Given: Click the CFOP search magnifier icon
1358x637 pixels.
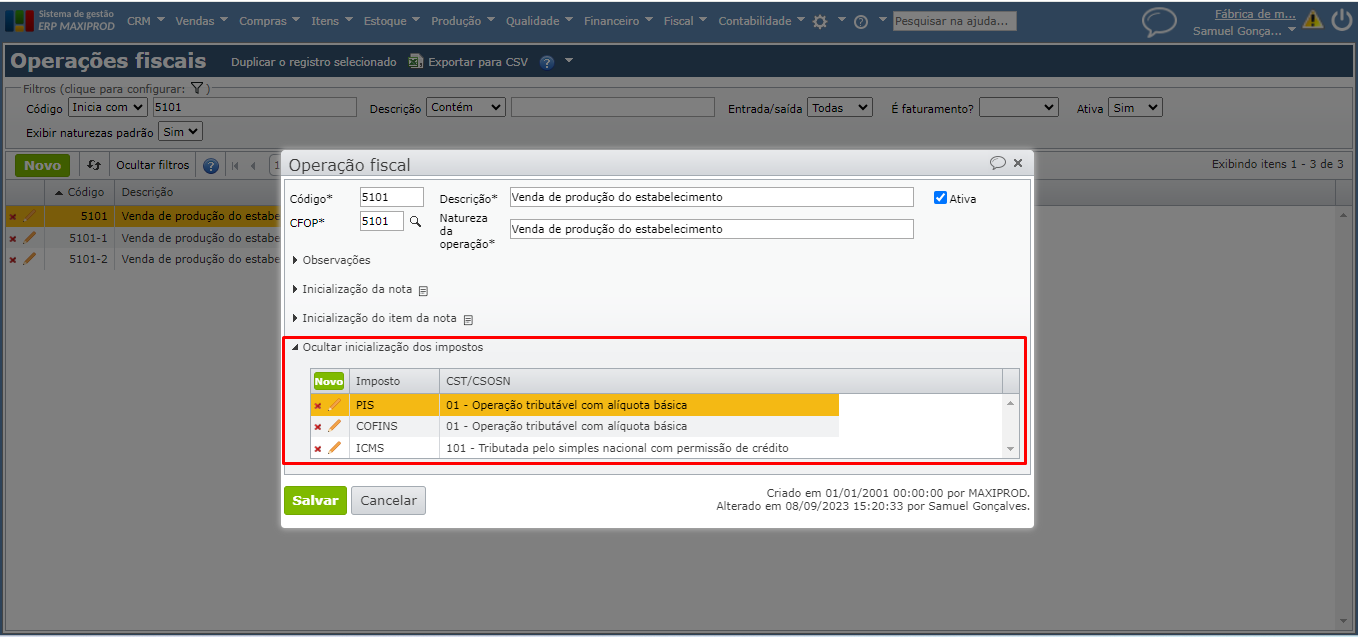Looking at the screenshot, I should (415, 221).
